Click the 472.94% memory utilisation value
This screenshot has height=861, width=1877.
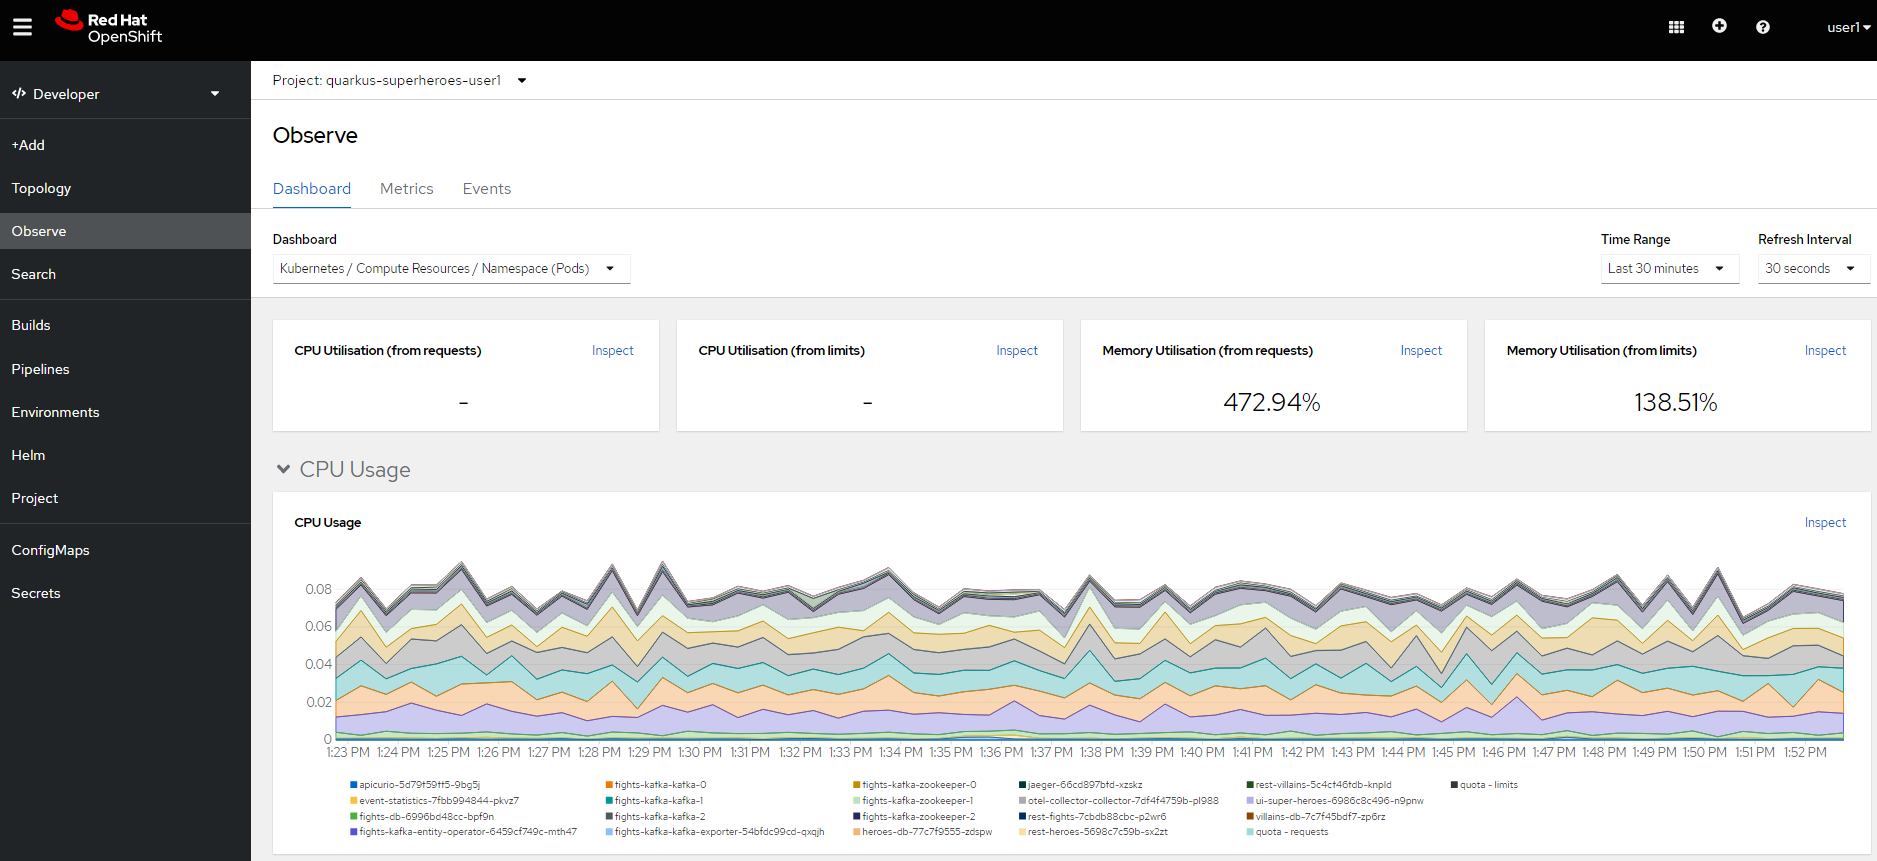(x=1272, y=402)
